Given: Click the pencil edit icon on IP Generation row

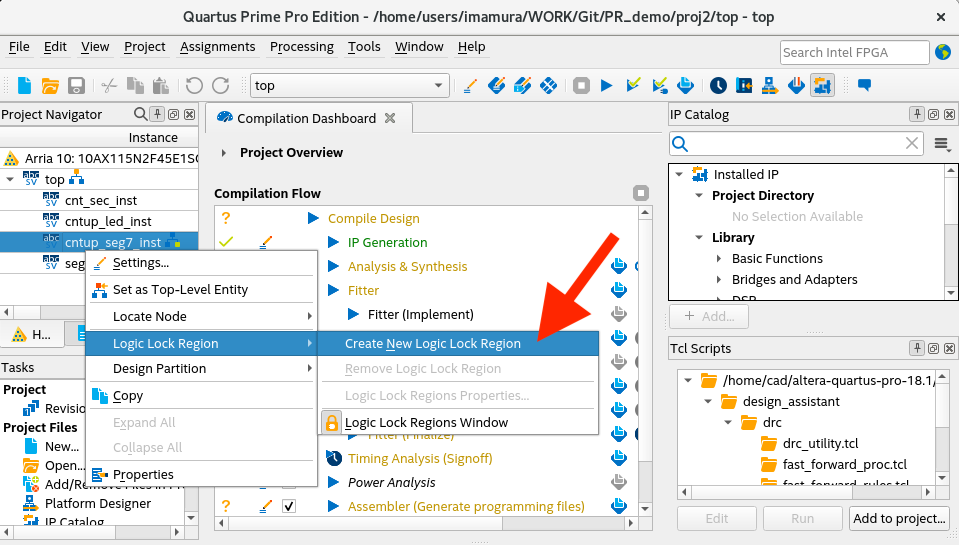Looking at the screenshot, I should click(x=265, y=242).
